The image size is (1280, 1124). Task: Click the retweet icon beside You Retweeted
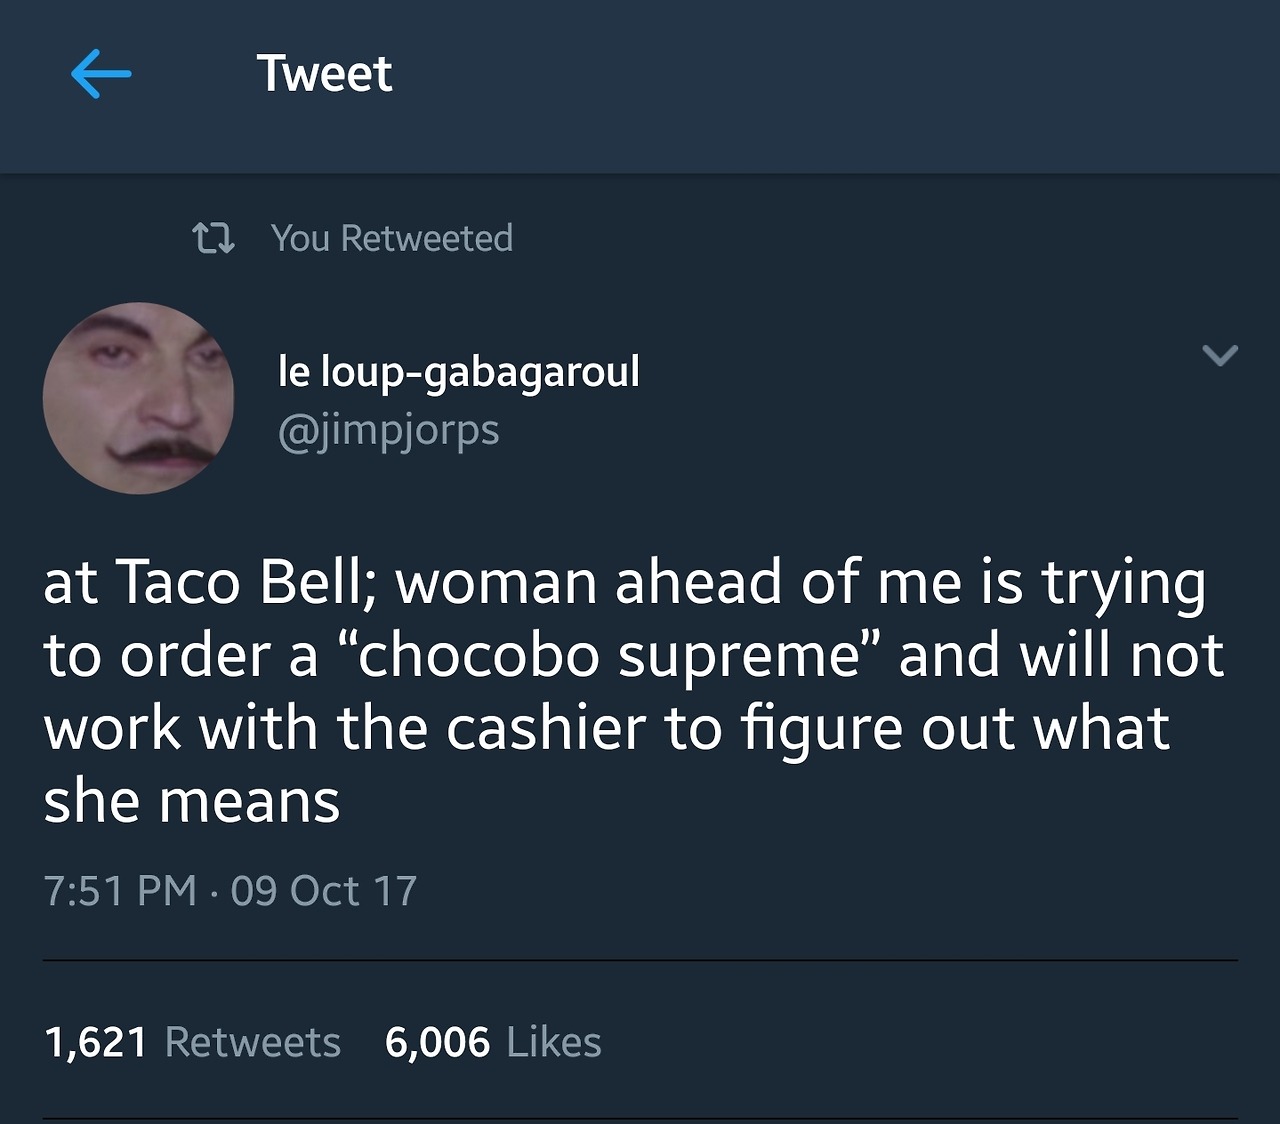tap(213, 238)
